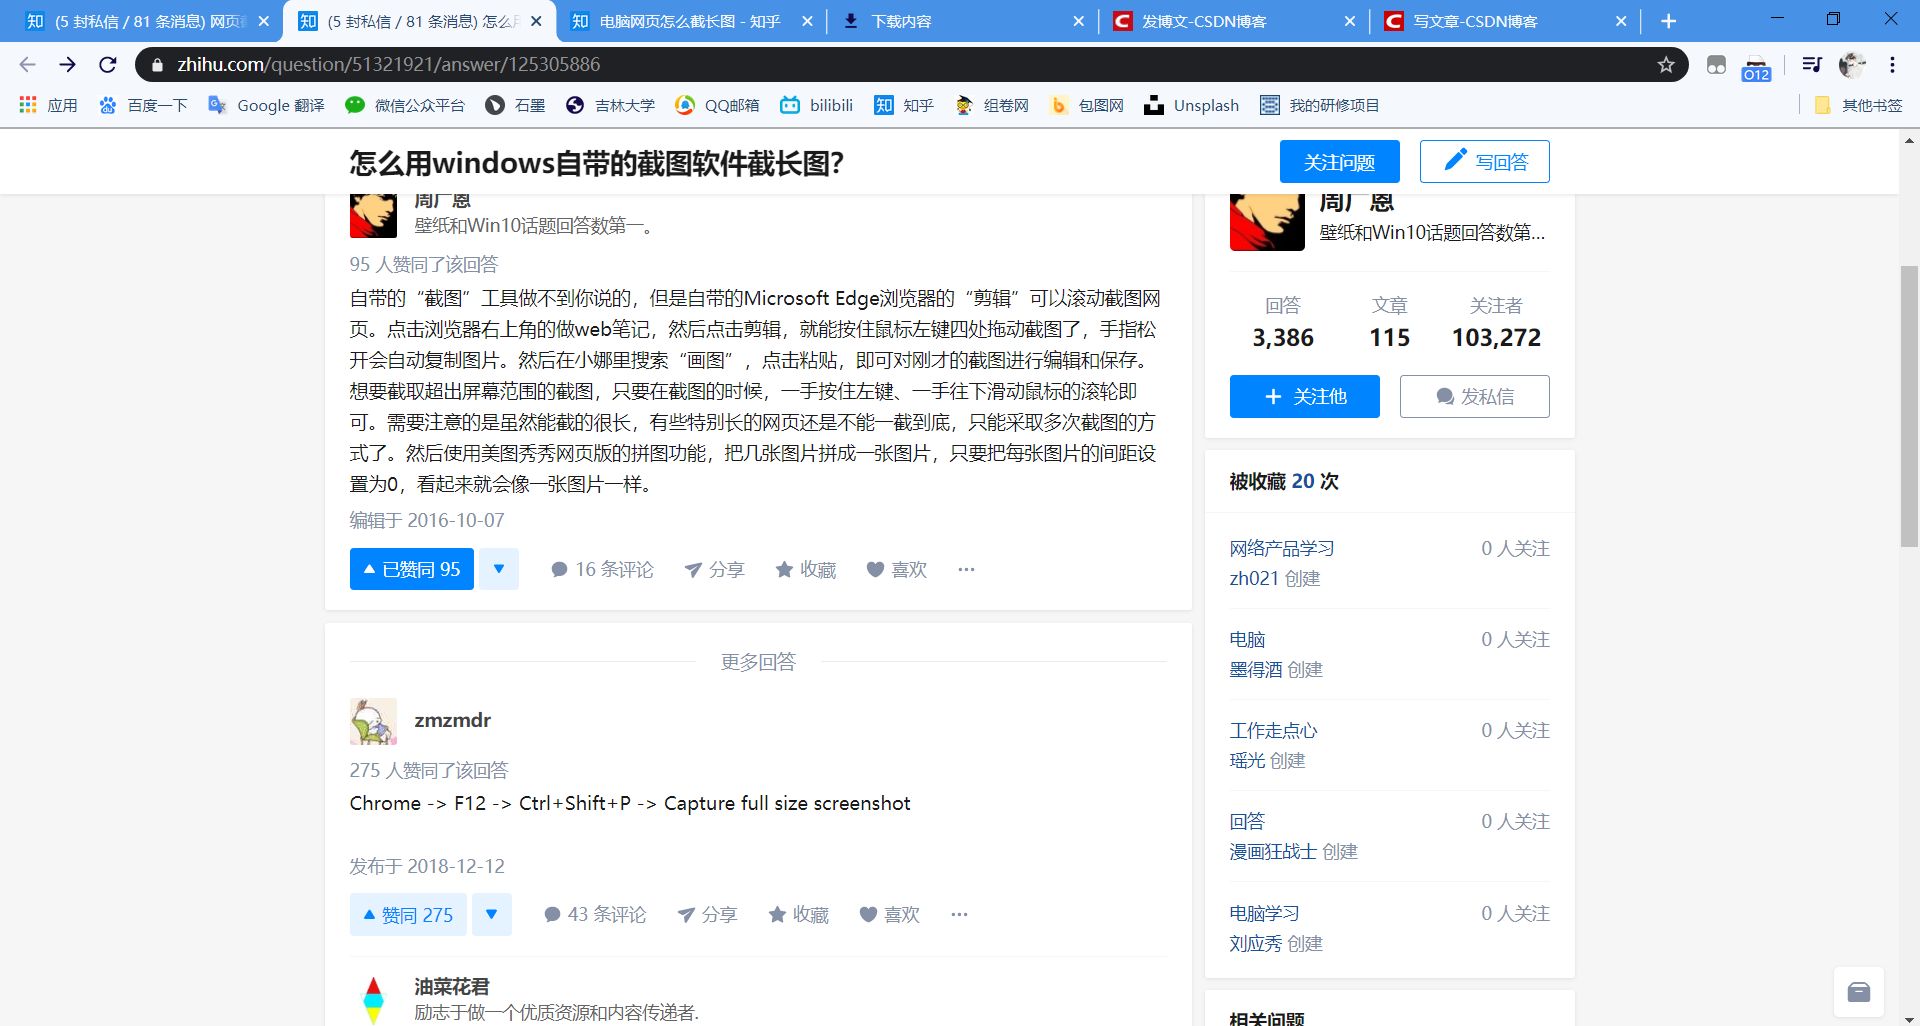This screenshot has width=1920, height=1026.
Task: Open the 漫画狂战士 creator profile
Action: (1273, 851)
